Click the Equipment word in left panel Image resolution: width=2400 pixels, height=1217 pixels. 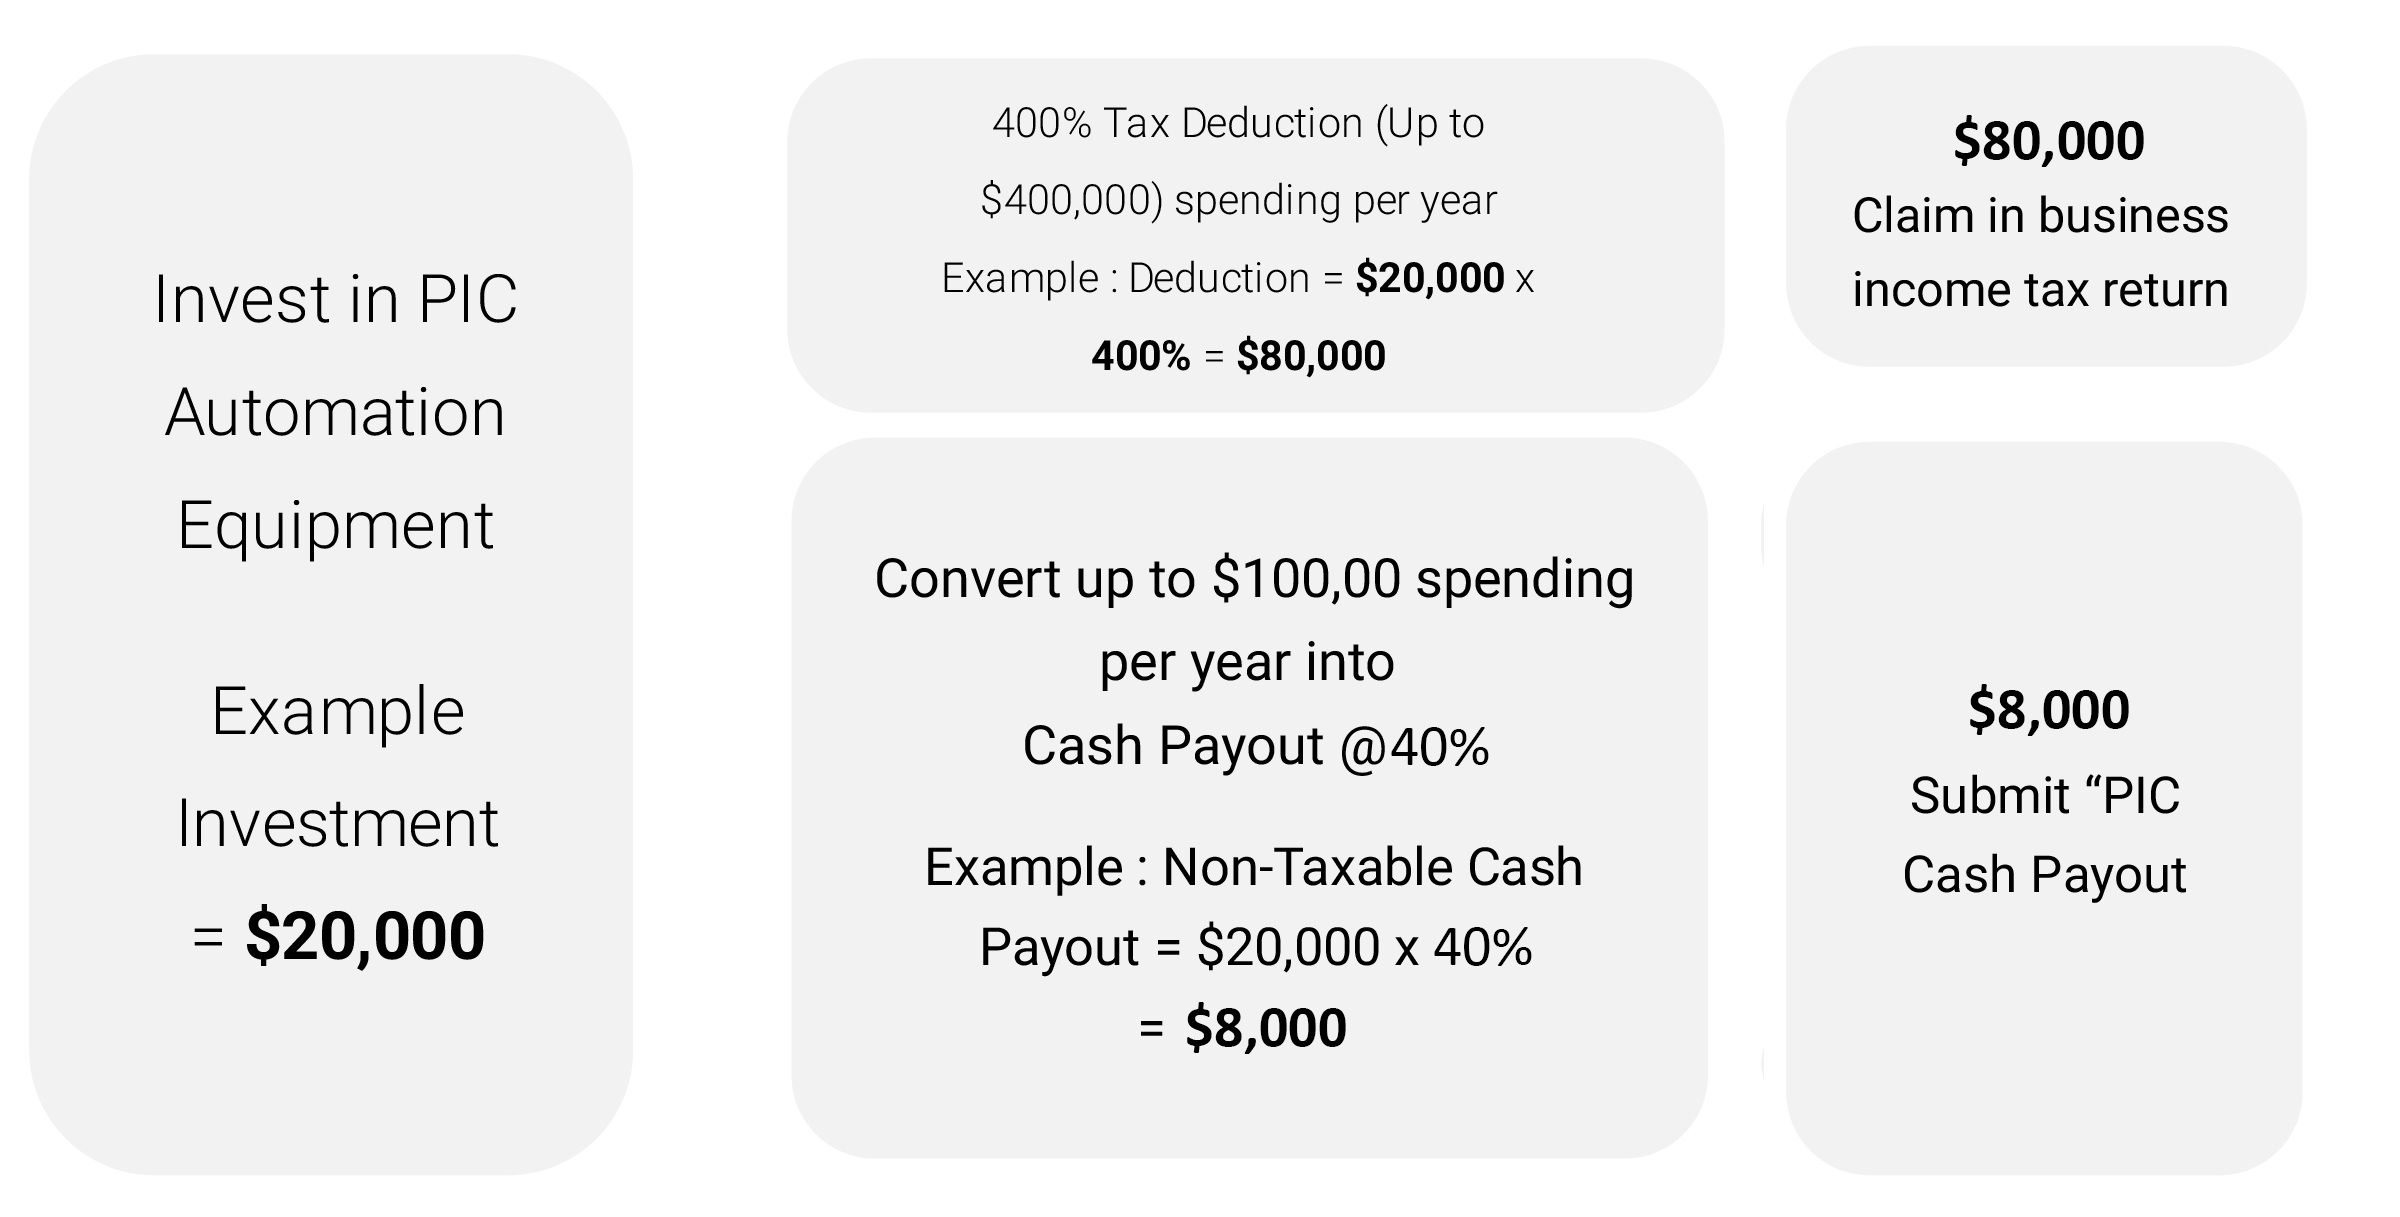pyautogui.click(x=335, y=526)
